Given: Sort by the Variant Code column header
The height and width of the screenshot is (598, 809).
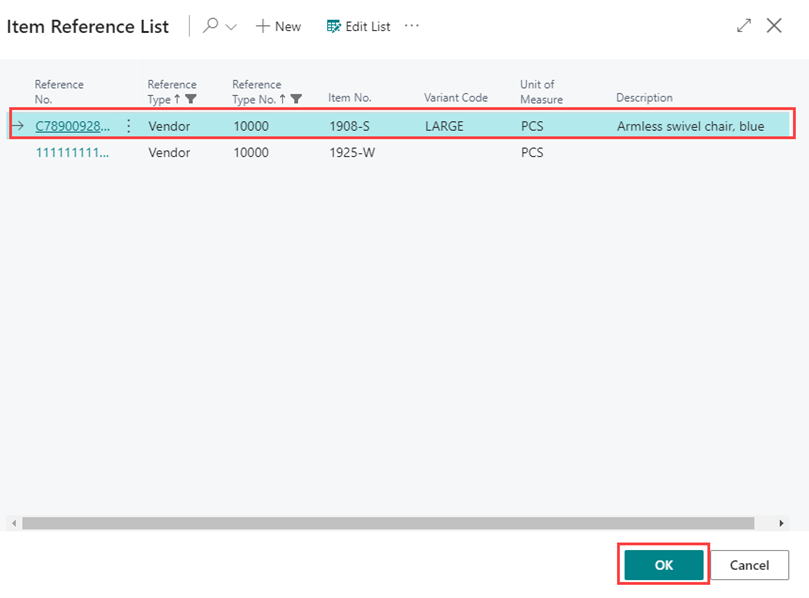Looking at the screenshot, I should pos(456,98).
